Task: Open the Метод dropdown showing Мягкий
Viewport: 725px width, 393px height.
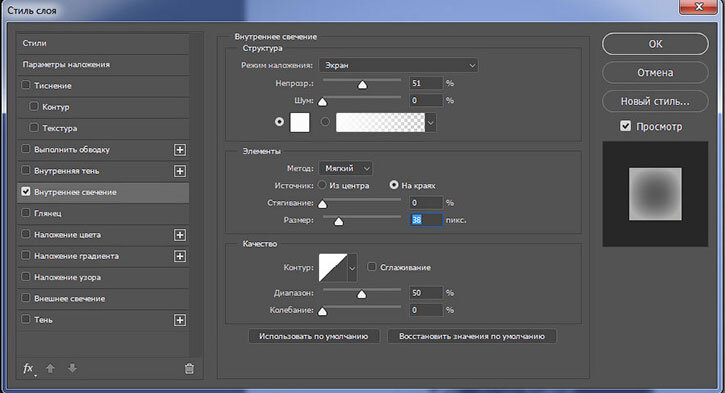Action: (346, 168)
